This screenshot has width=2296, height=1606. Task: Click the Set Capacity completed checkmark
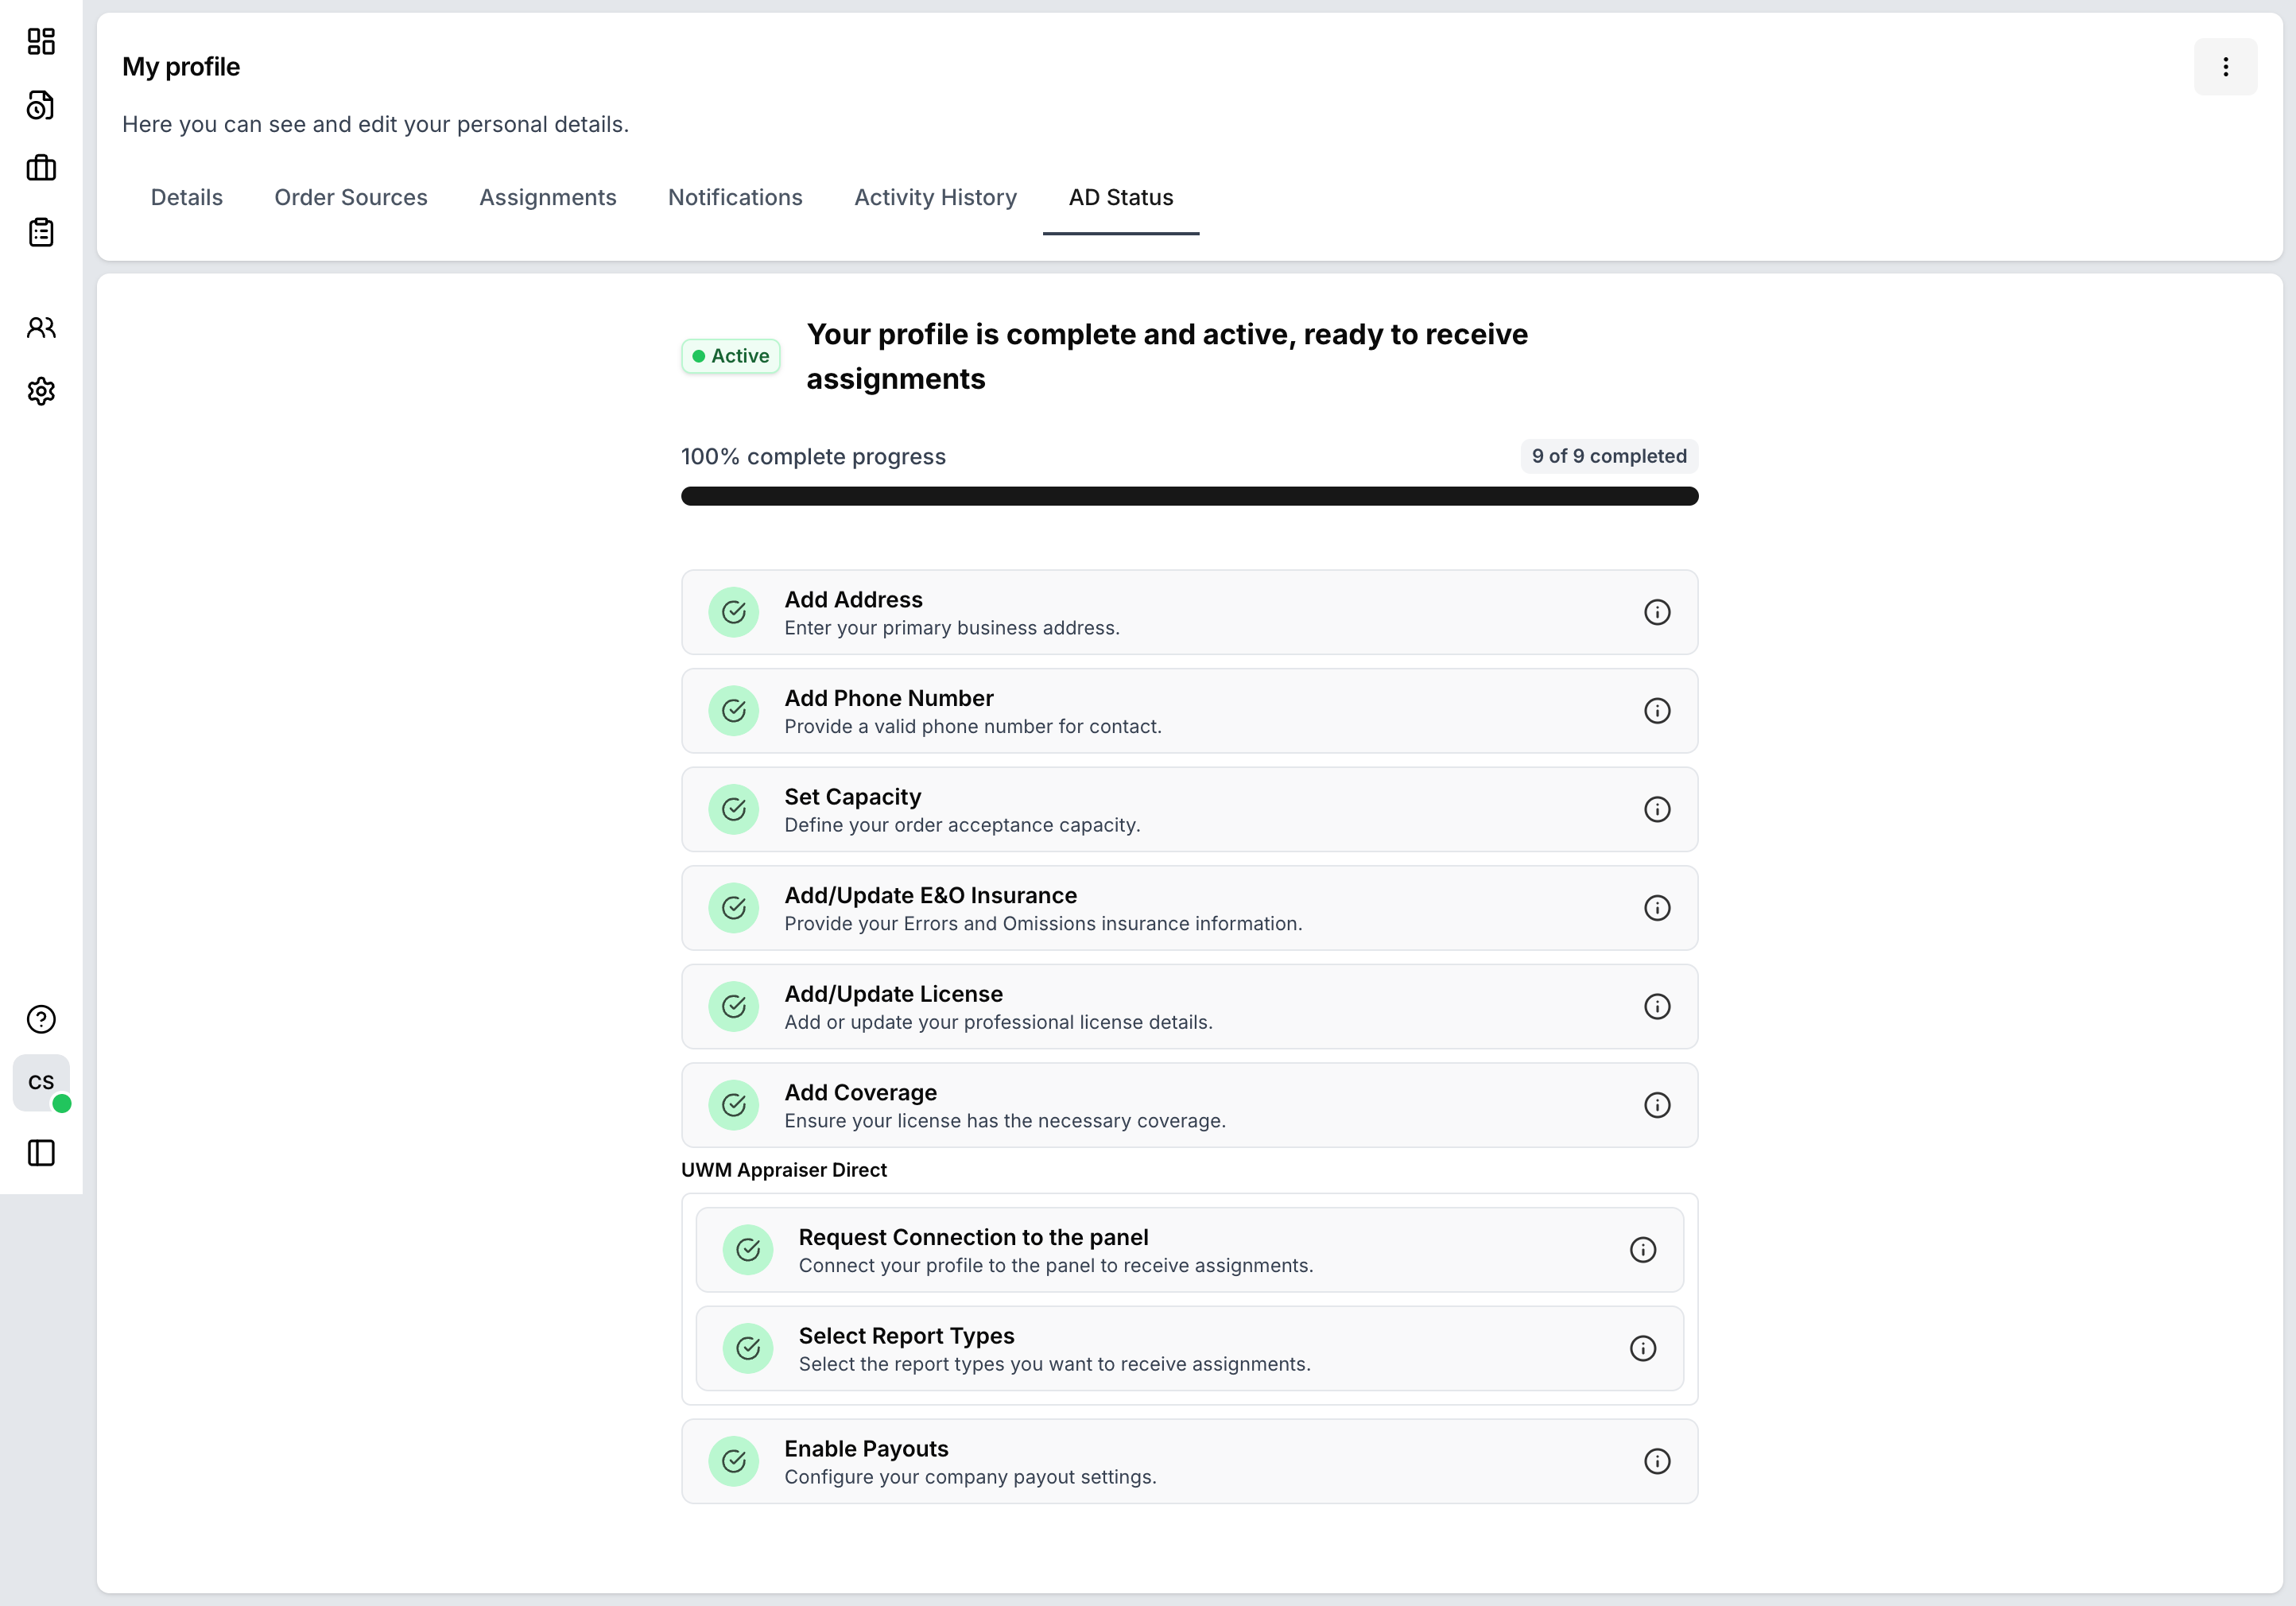tap(734, 809)
